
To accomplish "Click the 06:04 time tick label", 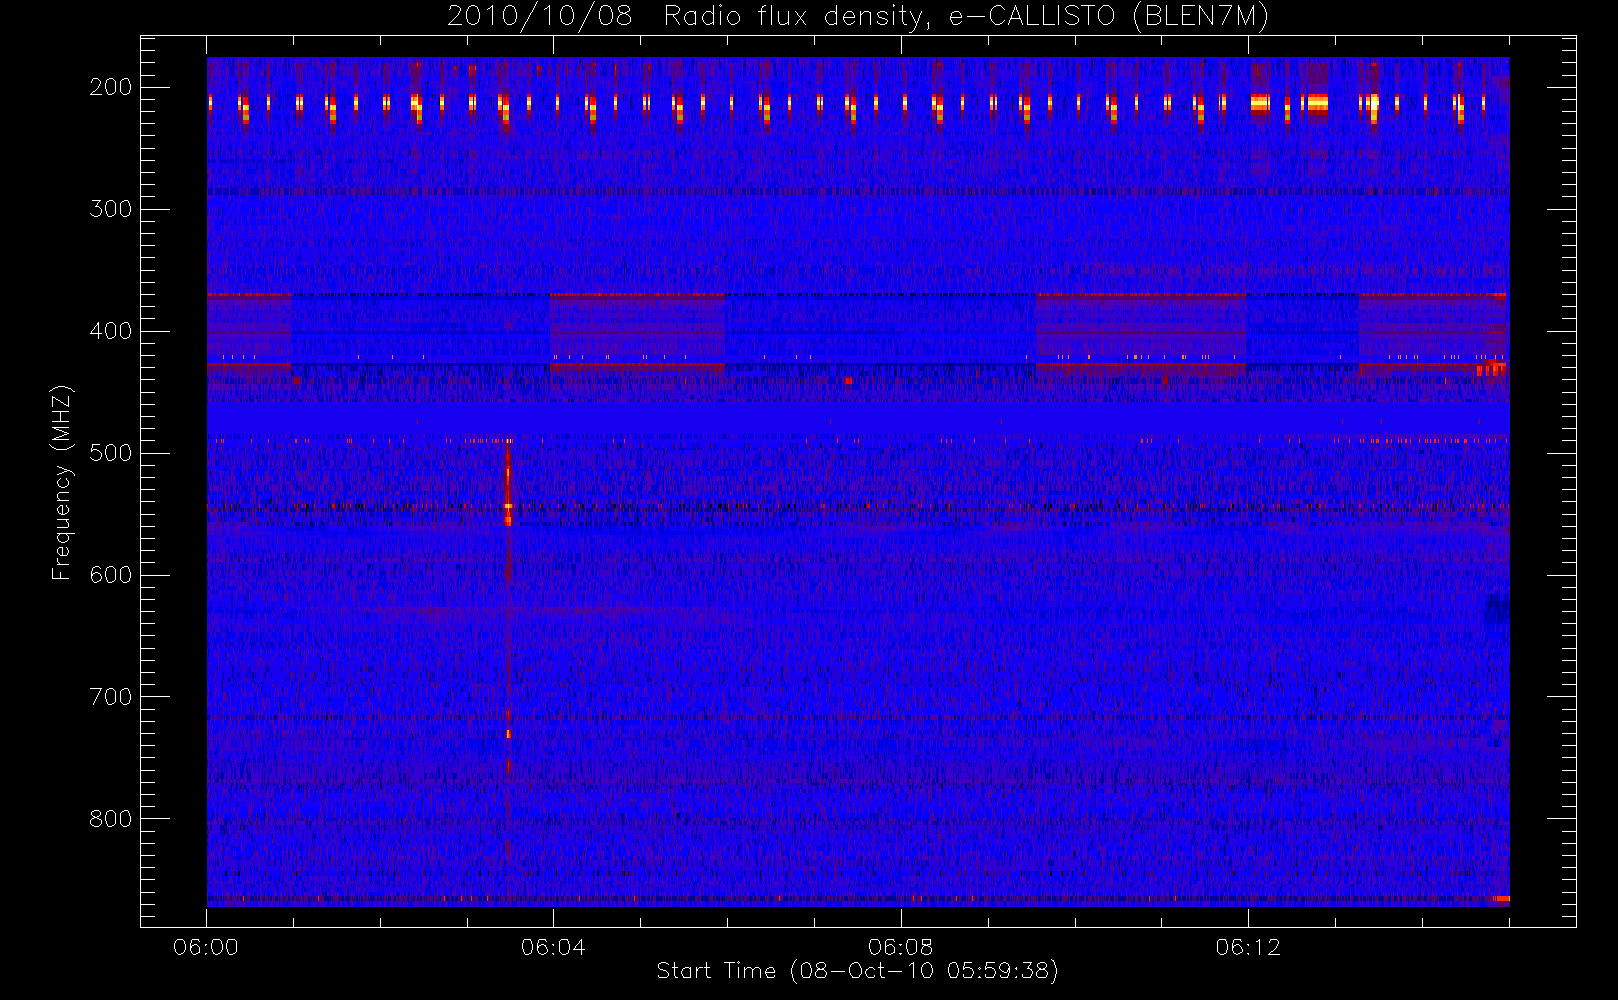I will (553, 947).
